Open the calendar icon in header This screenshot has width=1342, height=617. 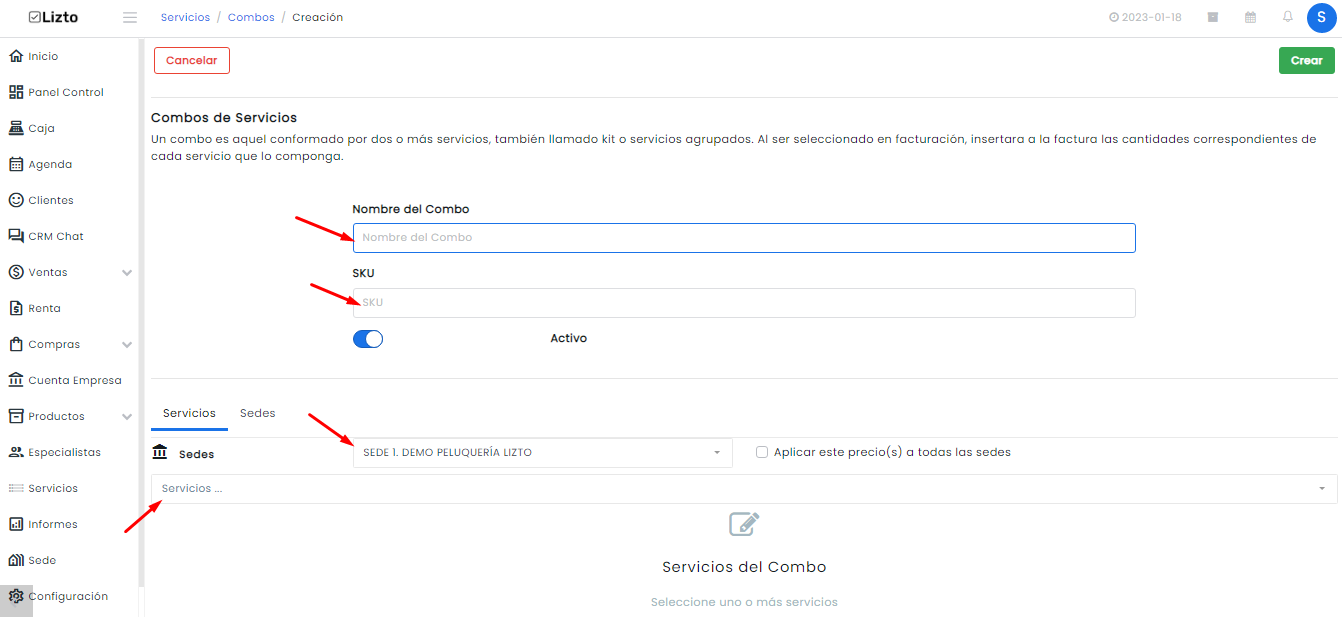(1250, 17)
